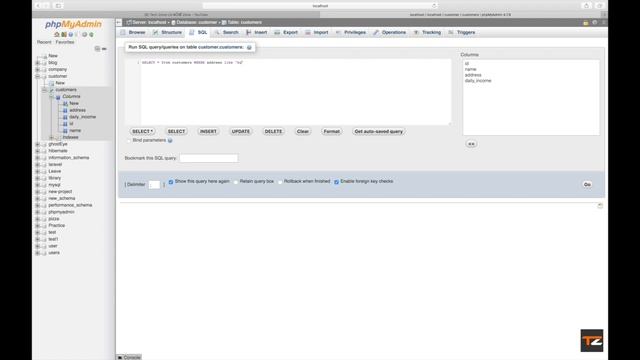The width and height of the screenshot is (640, 360).
Task: Click the small icon at the results area right edge
Action: pos(600,205)
